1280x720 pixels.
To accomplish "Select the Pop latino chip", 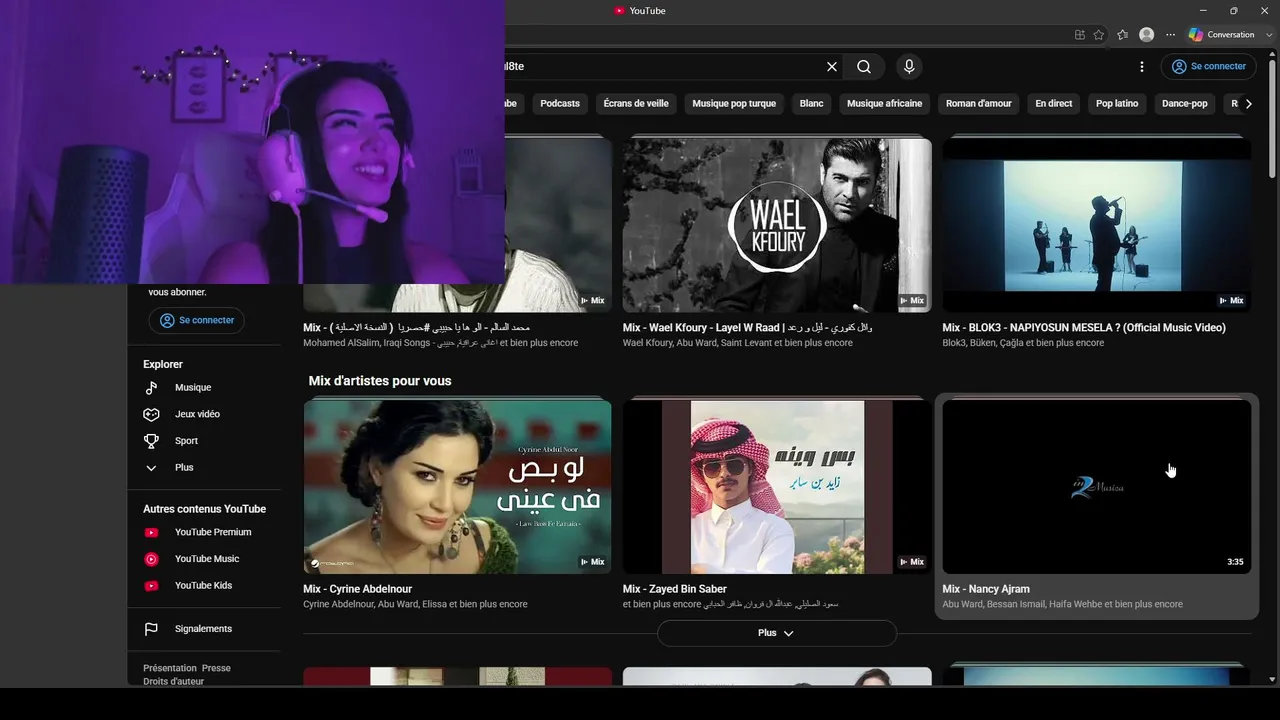I will click(x=1117, y=104).
